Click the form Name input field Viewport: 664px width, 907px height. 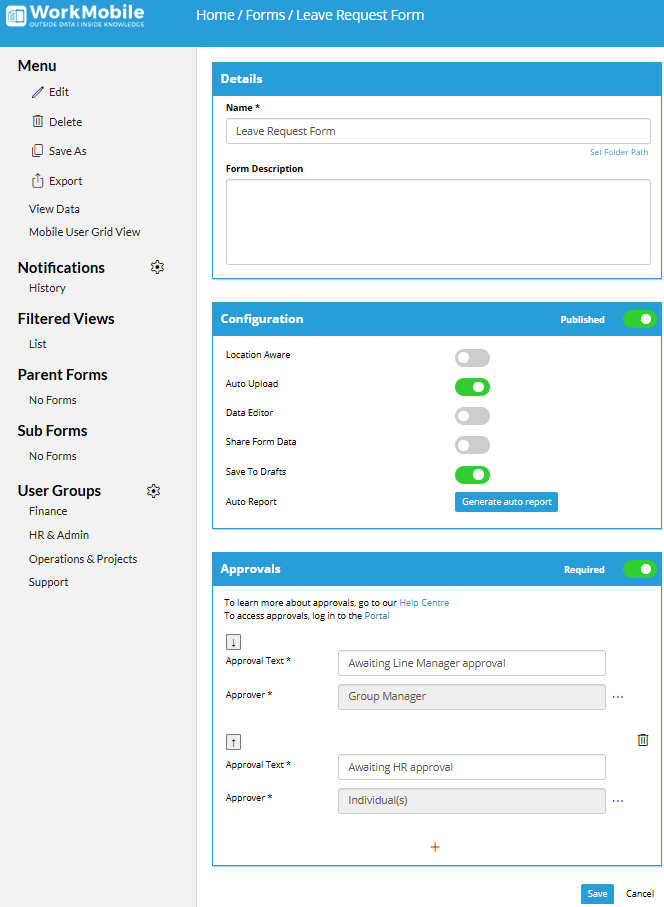click(x=438, y=131)
